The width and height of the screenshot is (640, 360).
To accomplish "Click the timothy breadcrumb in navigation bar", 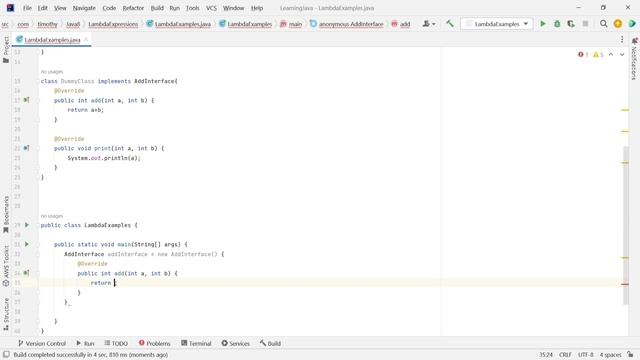I will coord(47,24).
